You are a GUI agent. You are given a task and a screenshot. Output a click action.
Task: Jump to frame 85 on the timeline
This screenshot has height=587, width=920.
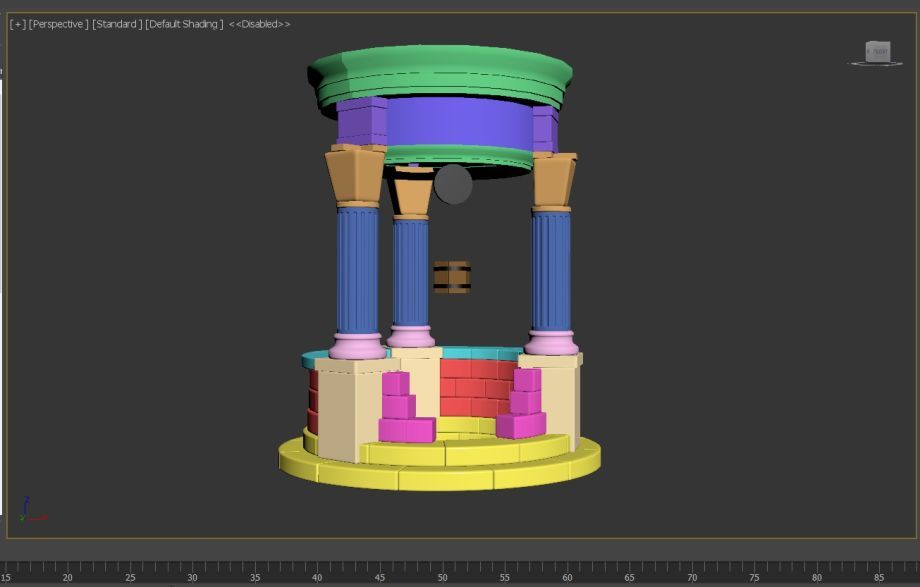click(878, 578)
